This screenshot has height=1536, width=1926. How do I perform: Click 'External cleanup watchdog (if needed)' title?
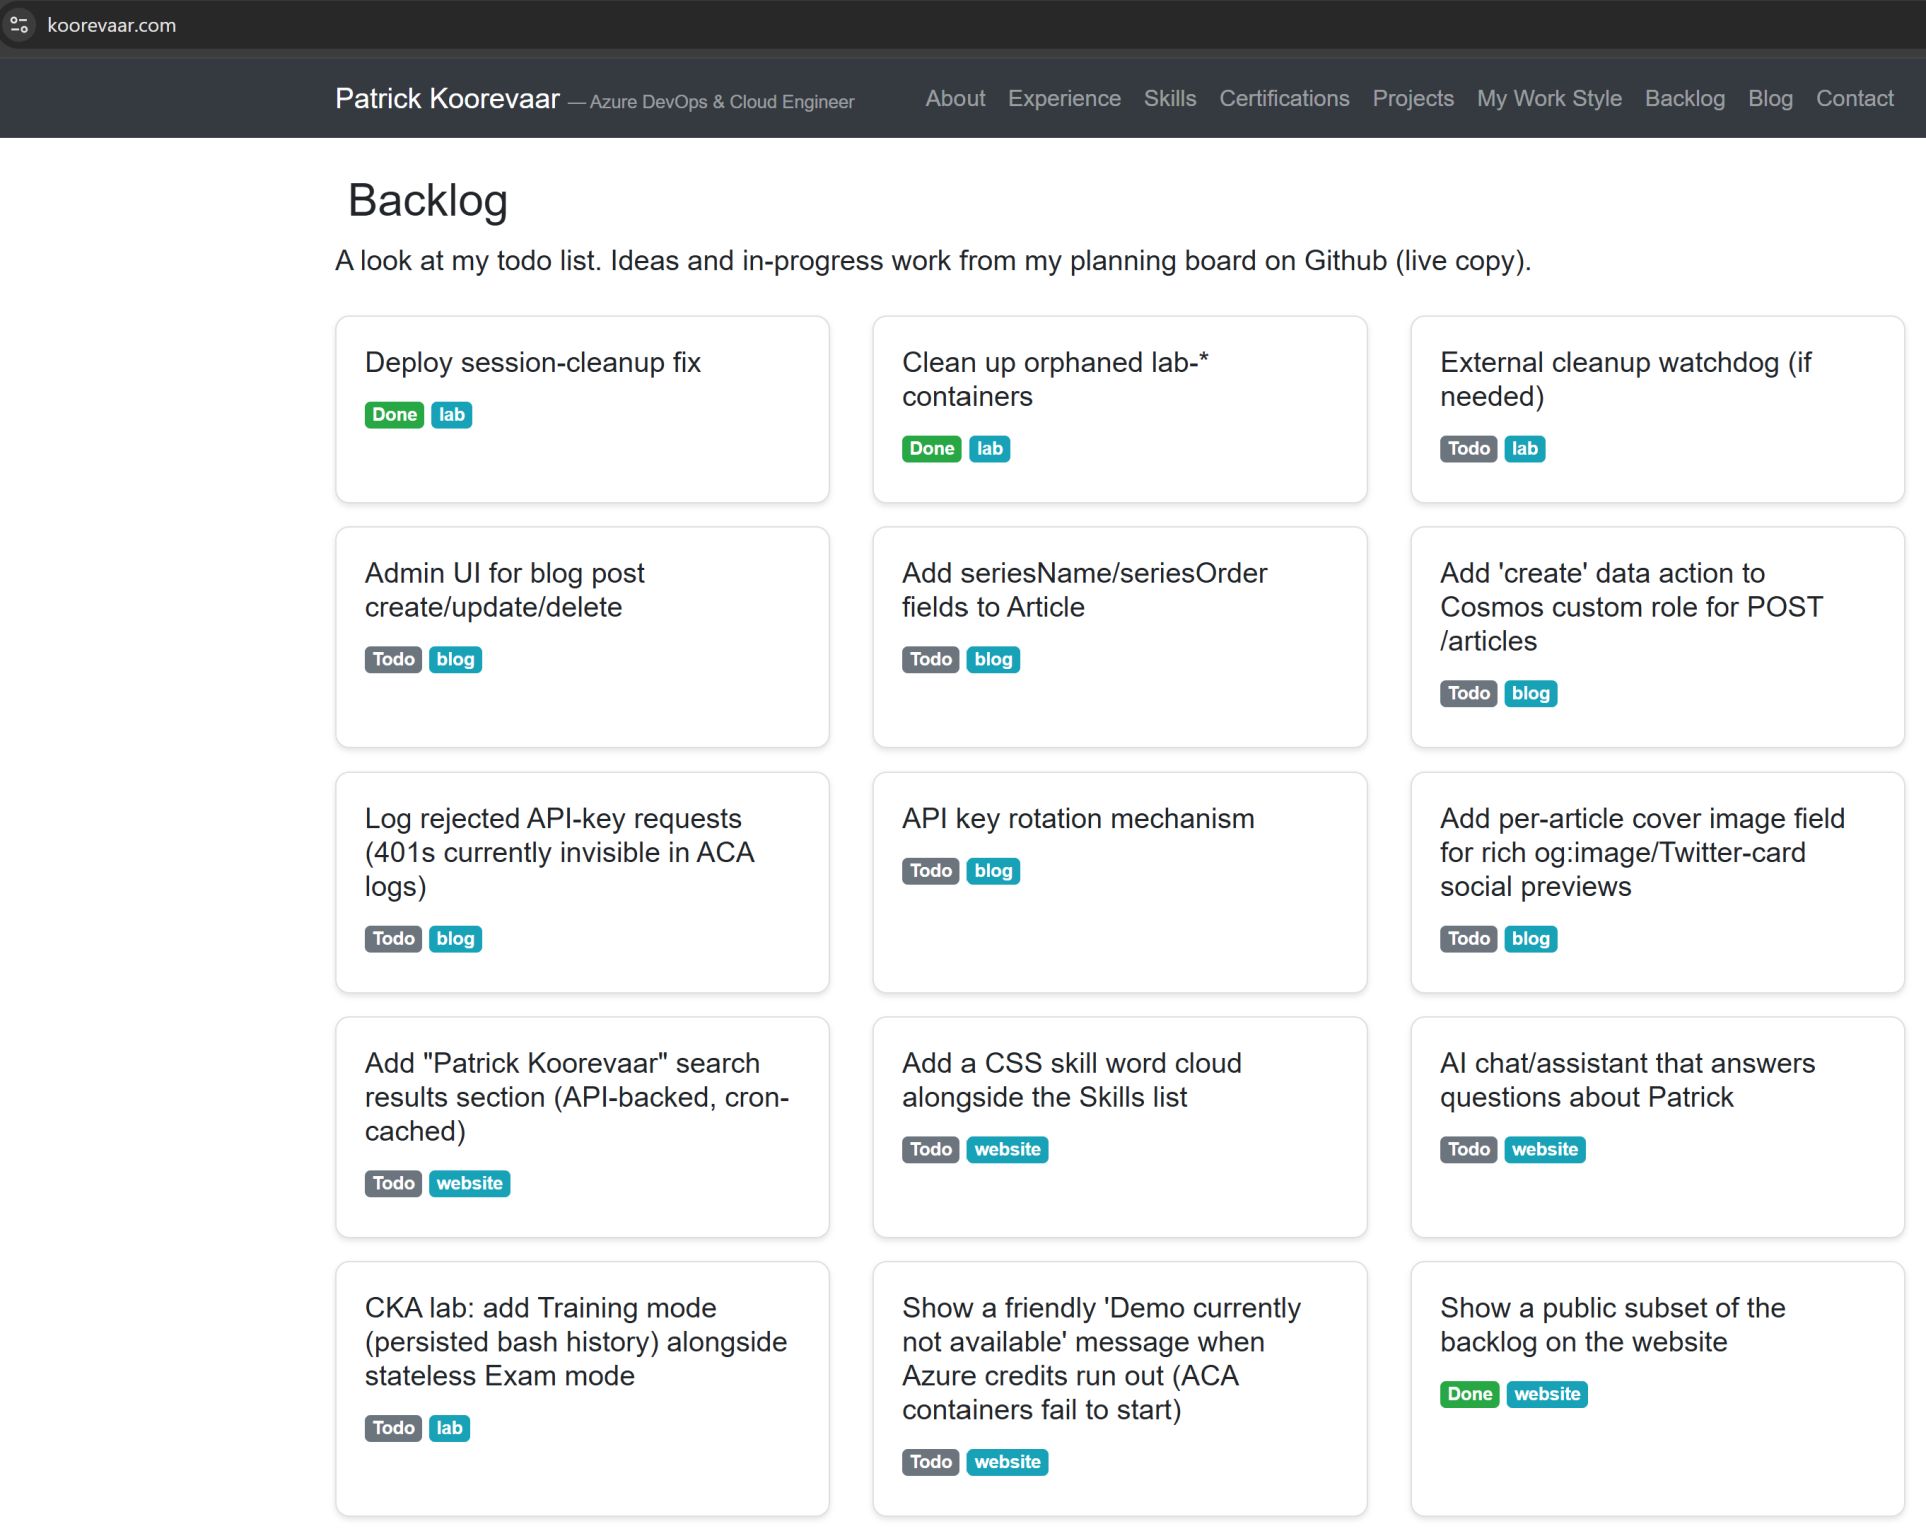click(1625, 379)
